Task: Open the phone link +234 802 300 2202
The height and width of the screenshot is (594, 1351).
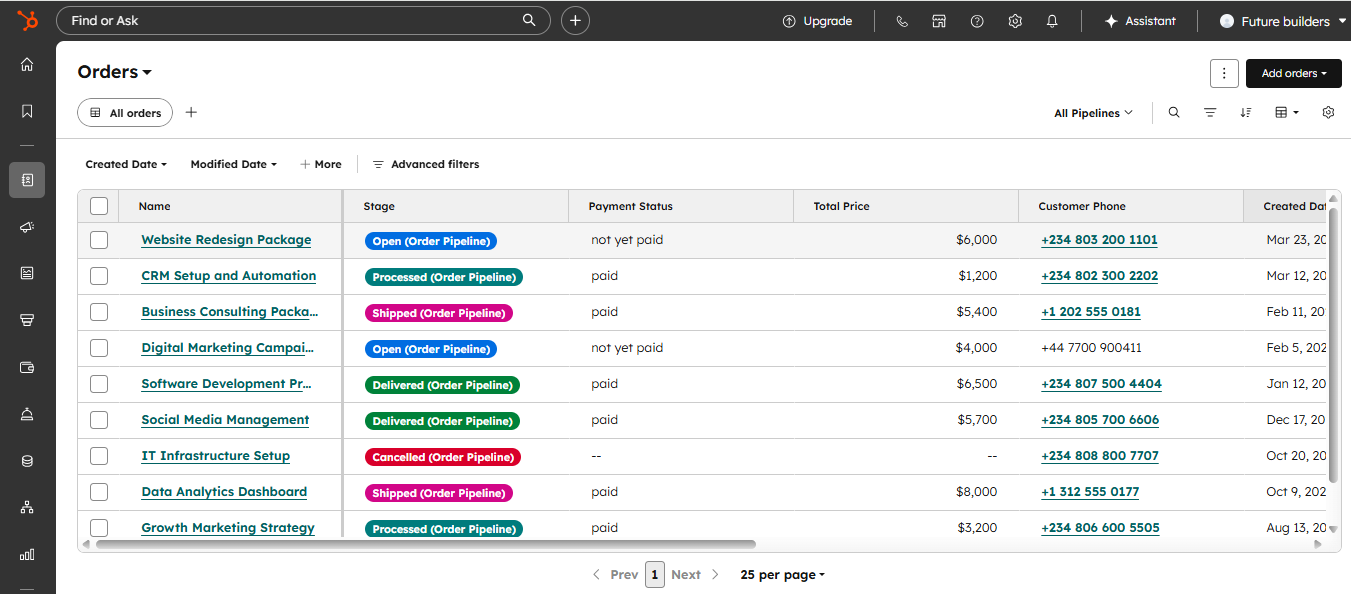Action: [1099, 276]
